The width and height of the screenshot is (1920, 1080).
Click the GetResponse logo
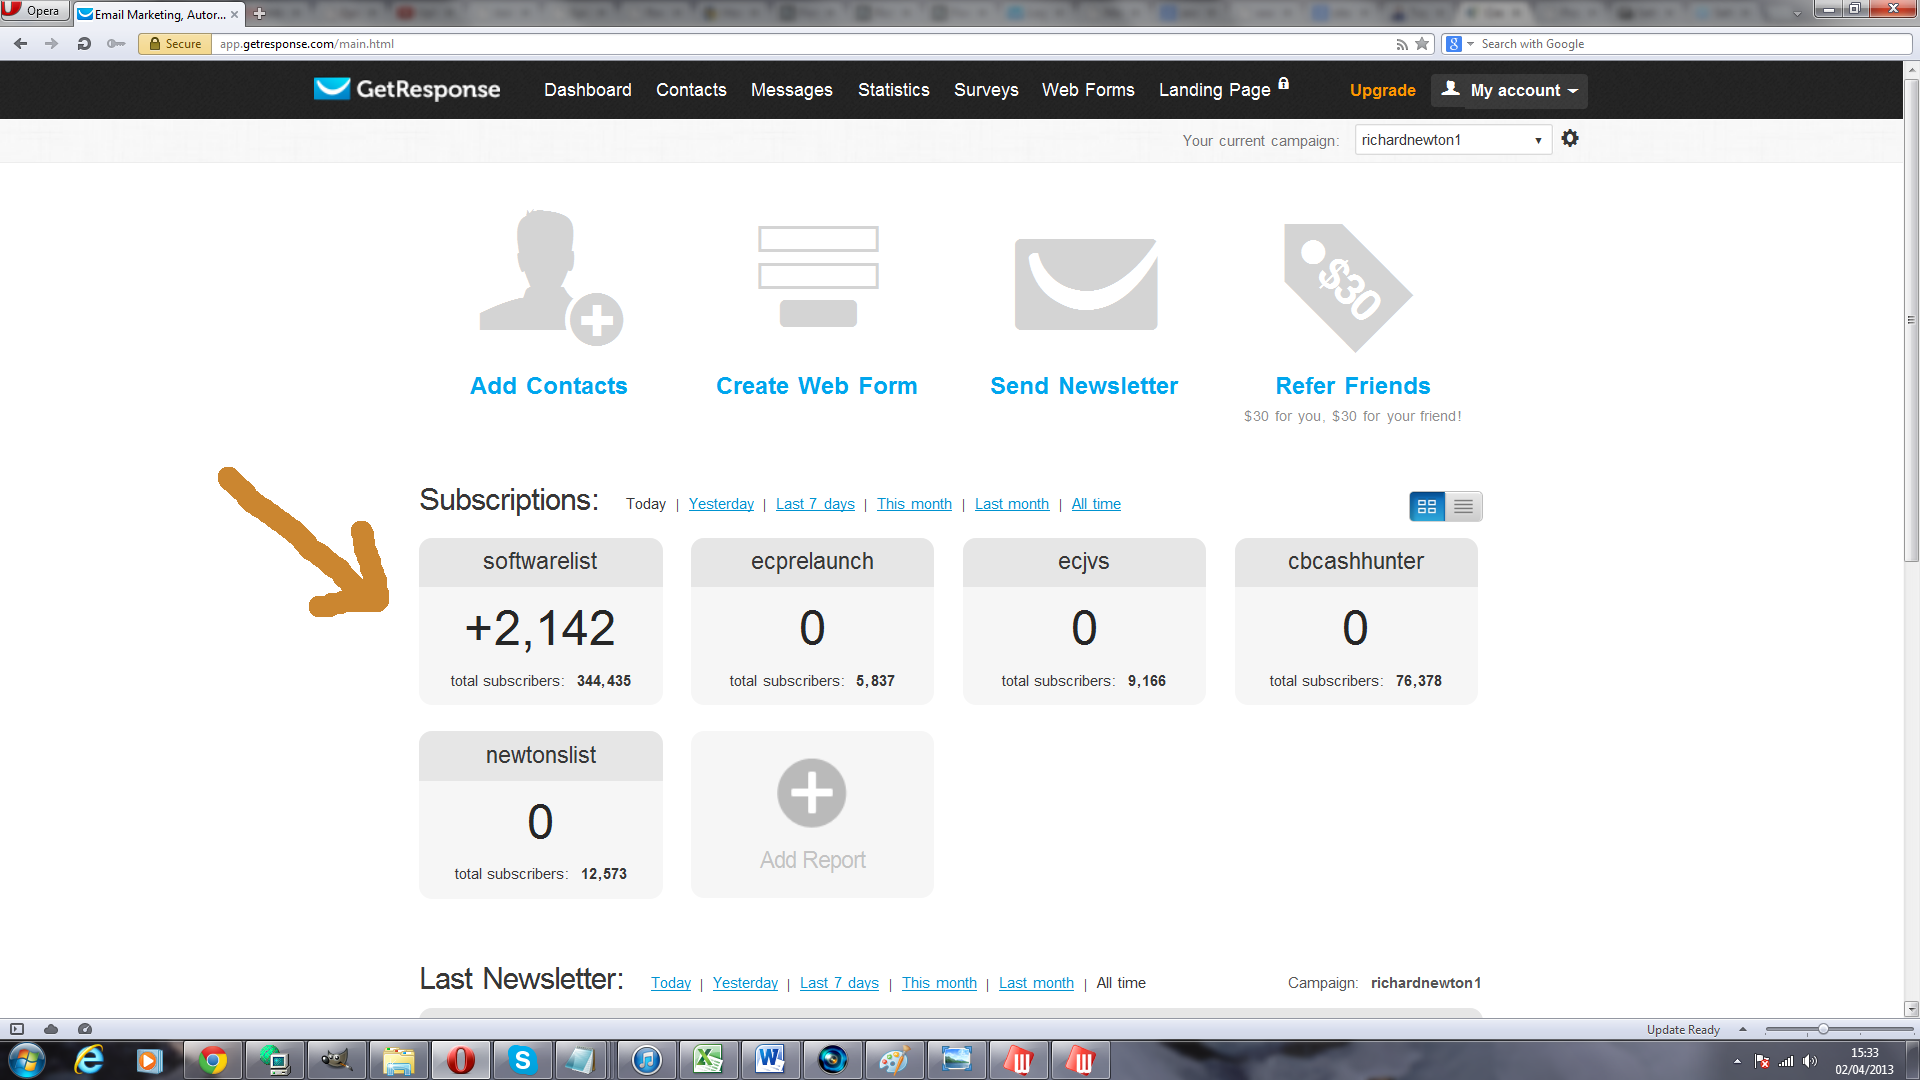click(407, 89)
